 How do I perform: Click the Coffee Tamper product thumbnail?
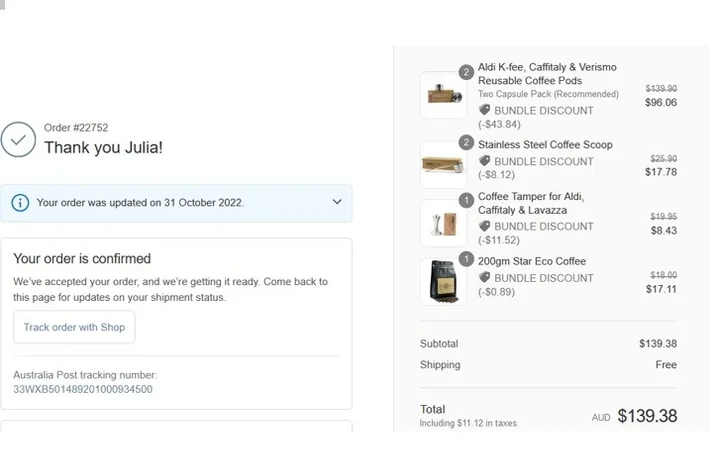(443, 223)
